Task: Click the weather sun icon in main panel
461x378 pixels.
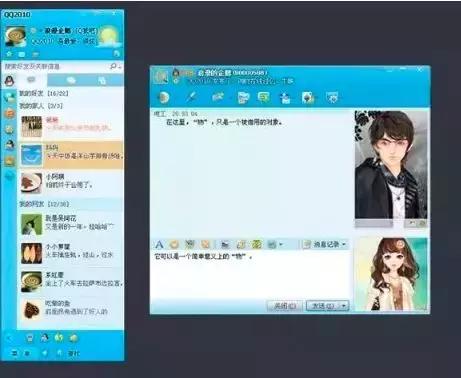Action: point(109,36)
